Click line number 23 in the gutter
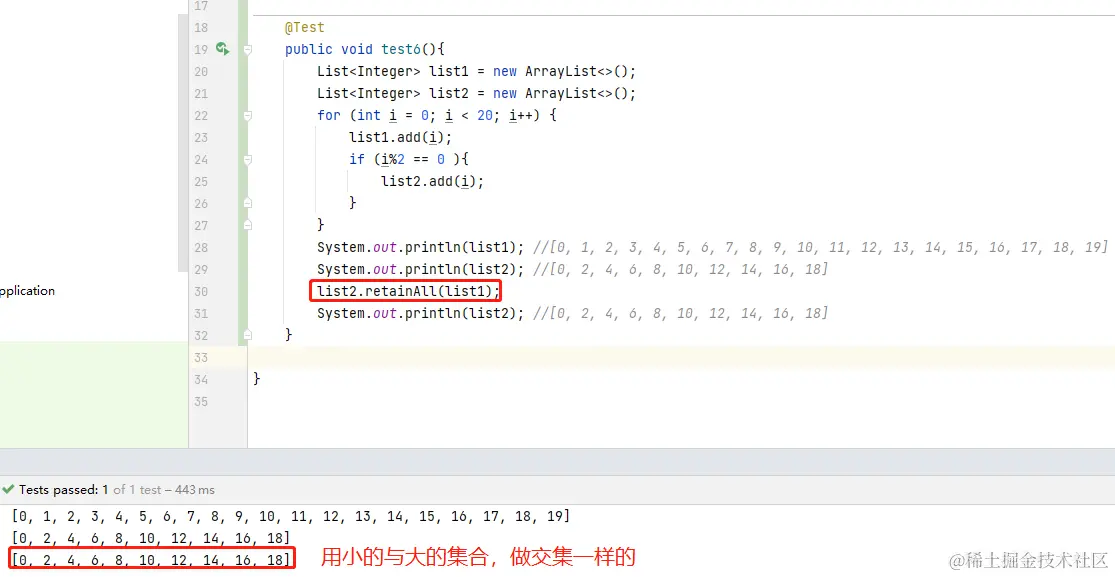1115x577 pixels. click(201, 137)
